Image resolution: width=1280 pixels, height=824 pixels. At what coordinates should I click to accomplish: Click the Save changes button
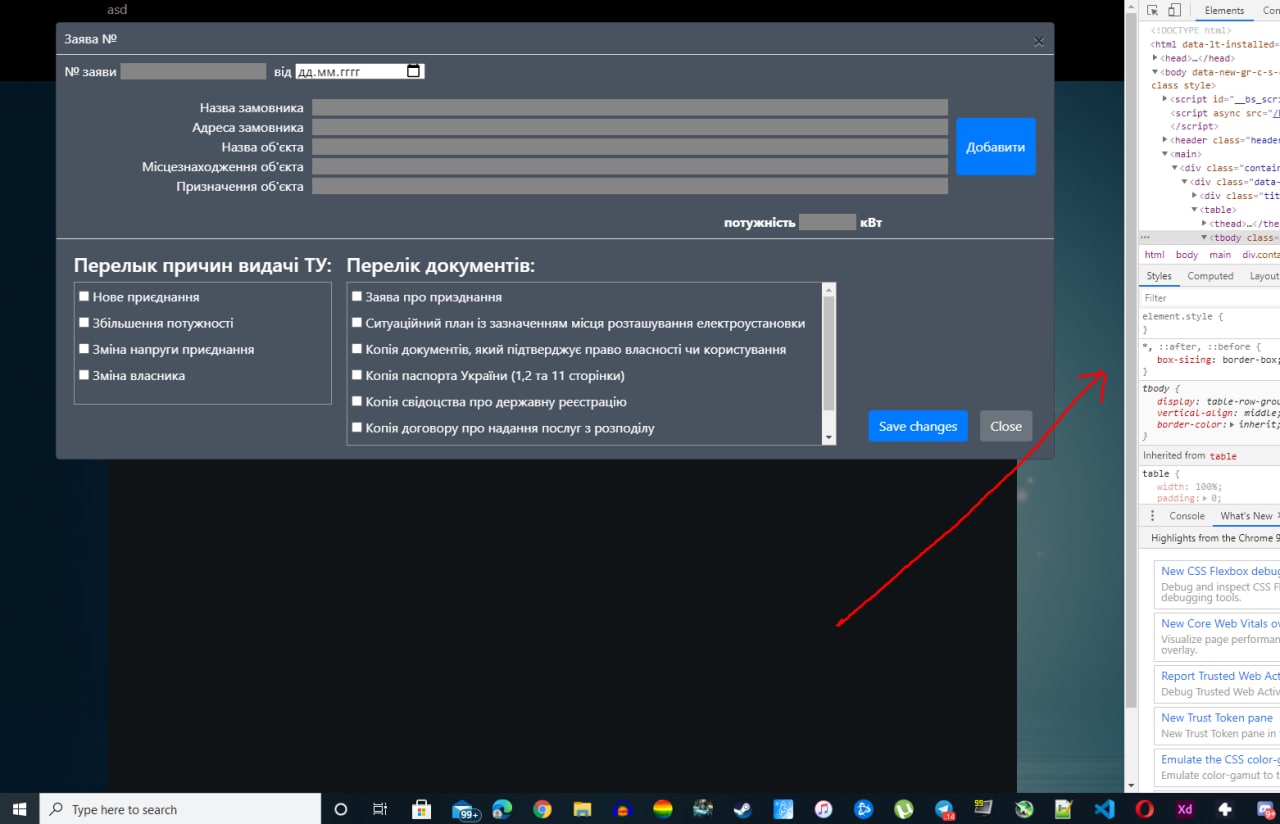coord(918,426)
